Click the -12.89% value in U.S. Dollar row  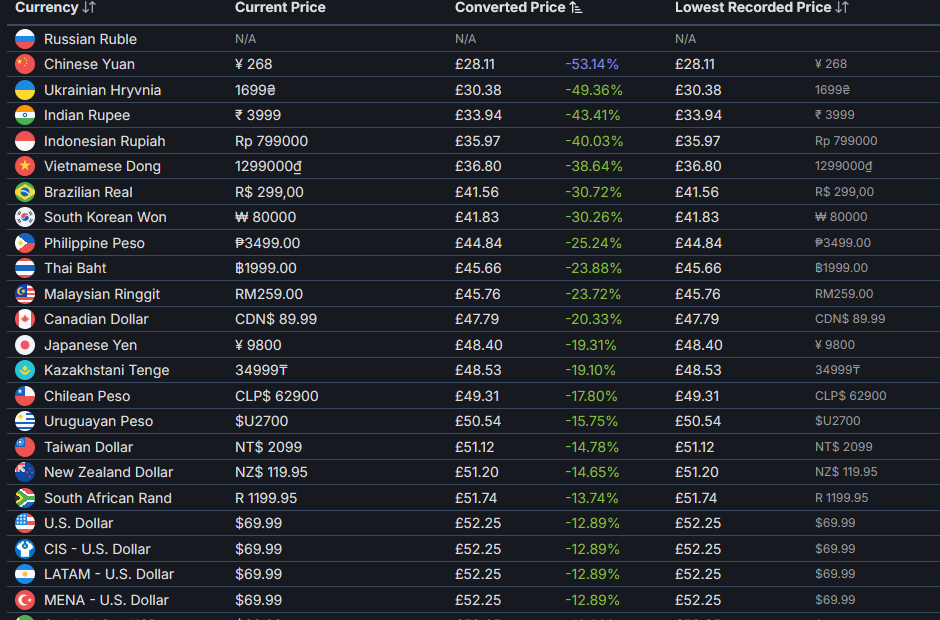tap(592, 523)
